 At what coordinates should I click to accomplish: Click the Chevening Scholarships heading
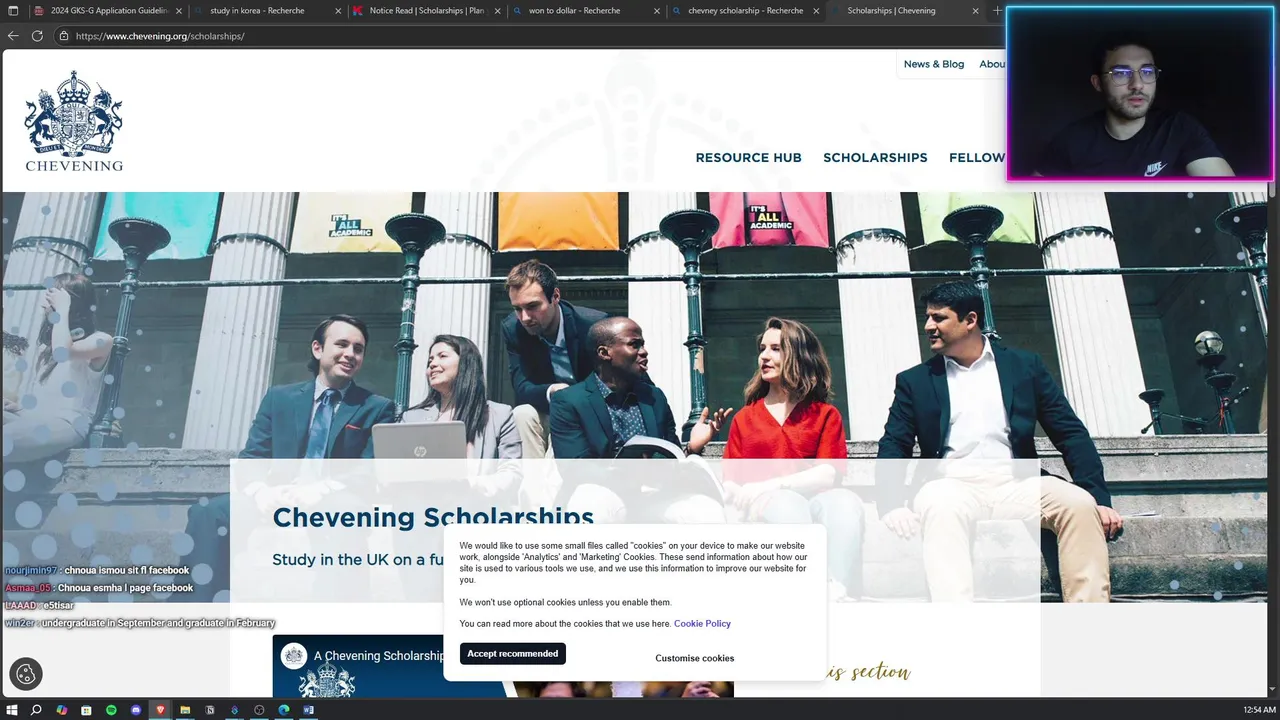point(433,517)
